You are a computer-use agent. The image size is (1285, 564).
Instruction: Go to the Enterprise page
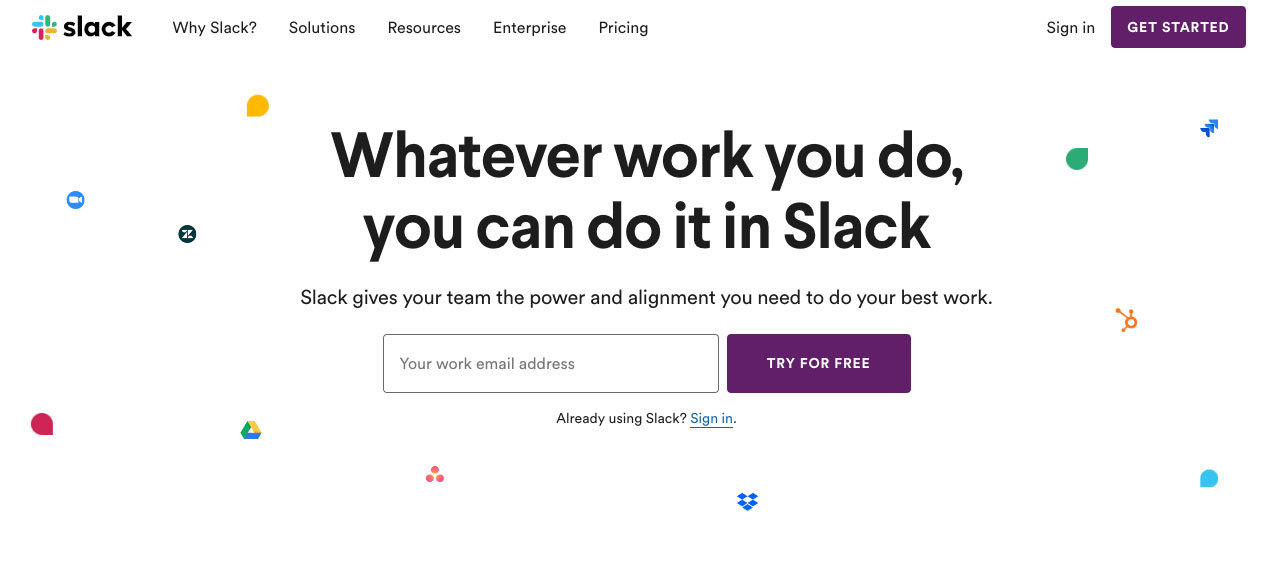pos(529,28)
